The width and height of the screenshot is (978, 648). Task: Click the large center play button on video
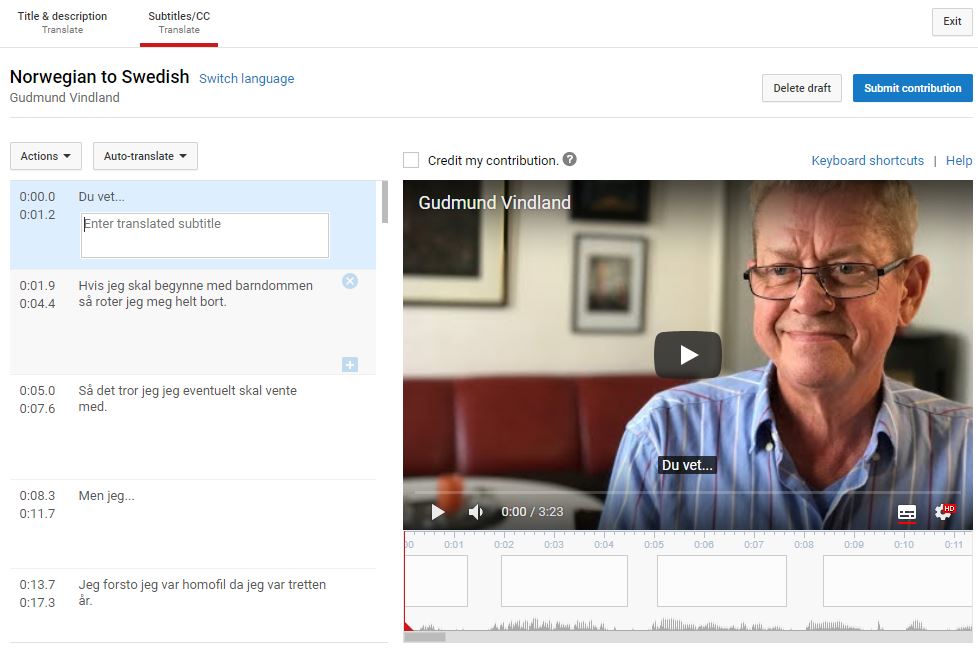687,355
